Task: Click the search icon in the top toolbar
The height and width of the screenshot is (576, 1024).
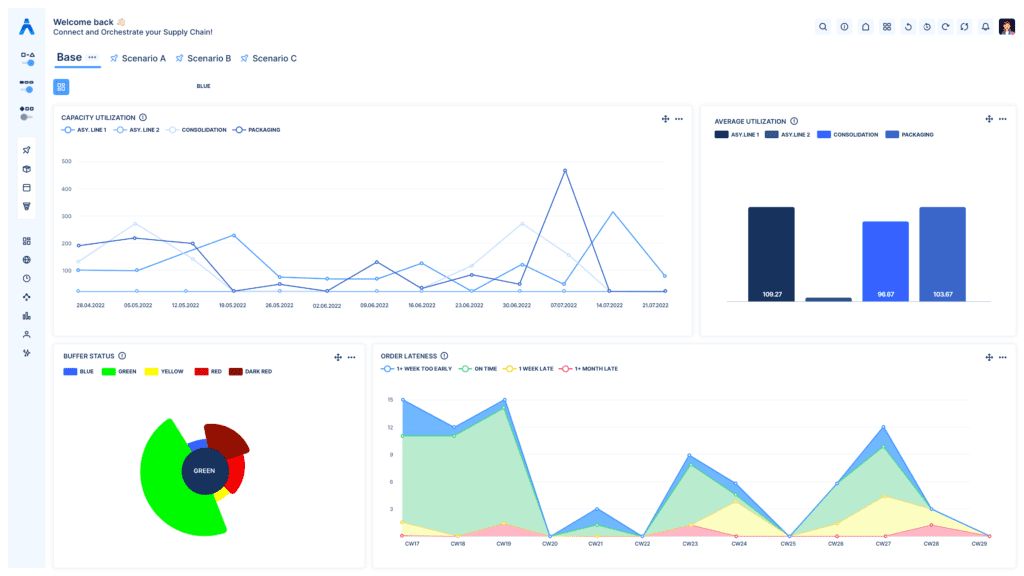Action: pyautogui.click(x=823, y=27)
